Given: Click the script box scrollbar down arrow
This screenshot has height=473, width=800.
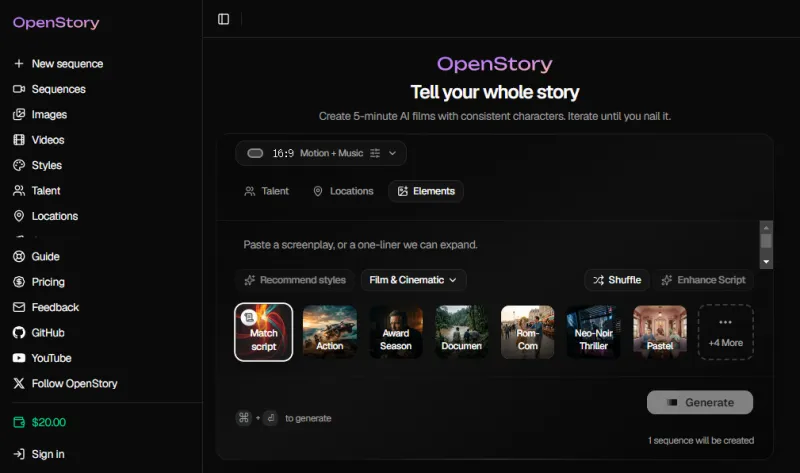Looking at the screenshot, I should point(766,262).
